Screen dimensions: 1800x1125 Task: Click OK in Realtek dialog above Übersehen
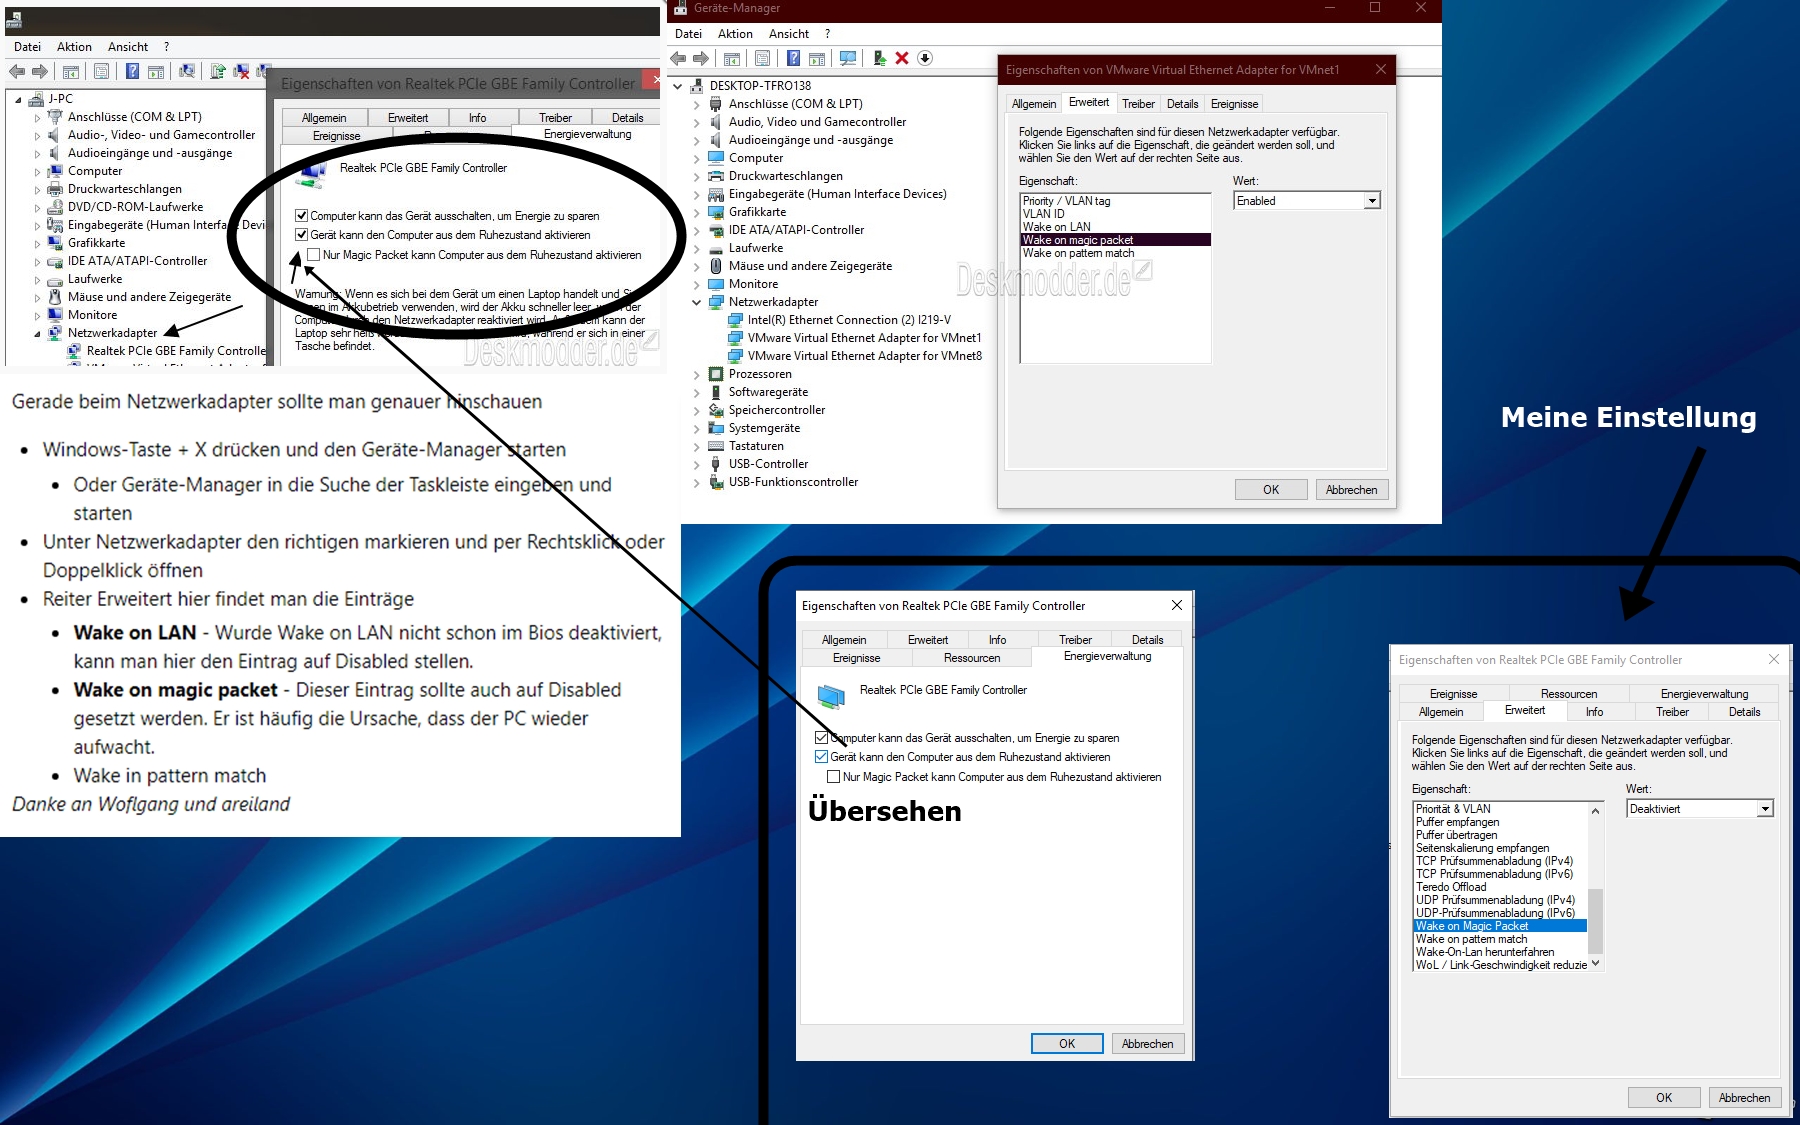coord(1067,1044)
